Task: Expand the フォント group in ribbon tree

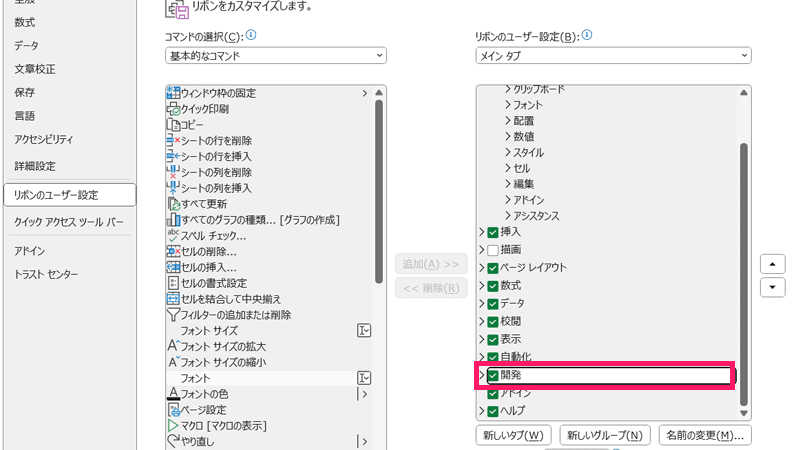Action: pyautogui.click(x=508, y=105)
